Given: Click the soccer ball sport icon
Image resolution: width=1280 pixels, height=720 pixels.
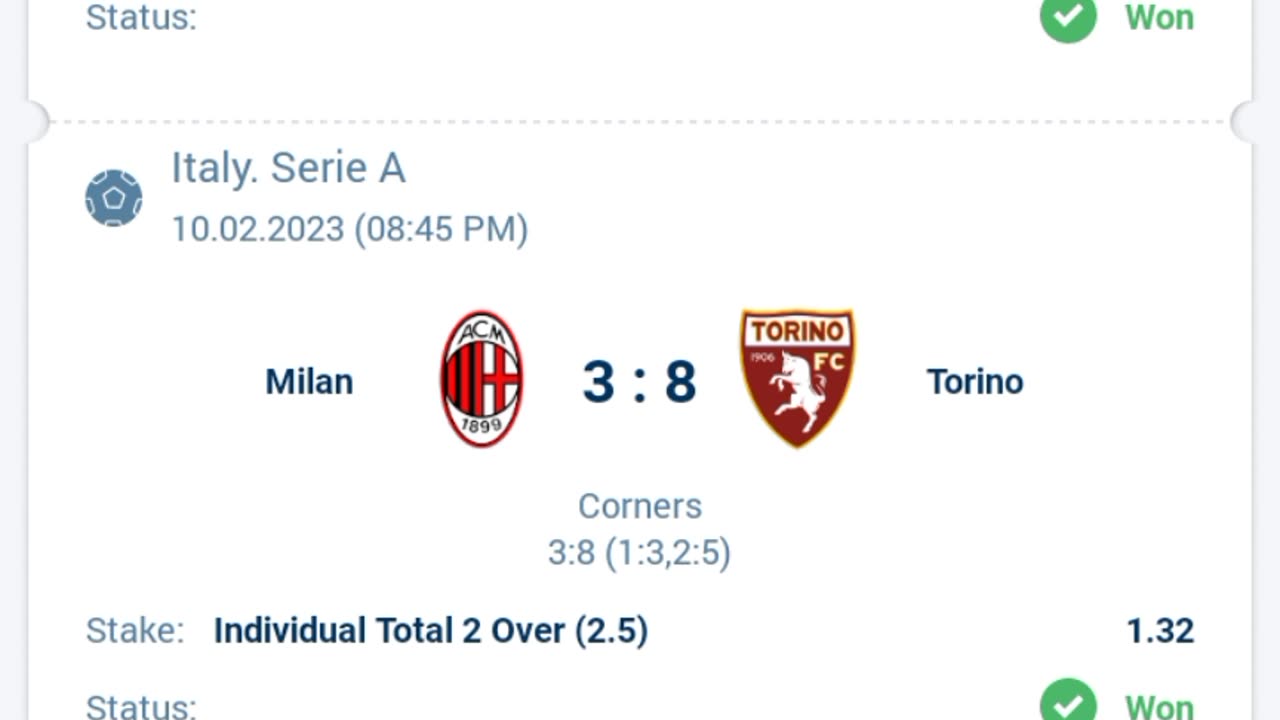Looking at the screenshot, I should pos(113,198).
